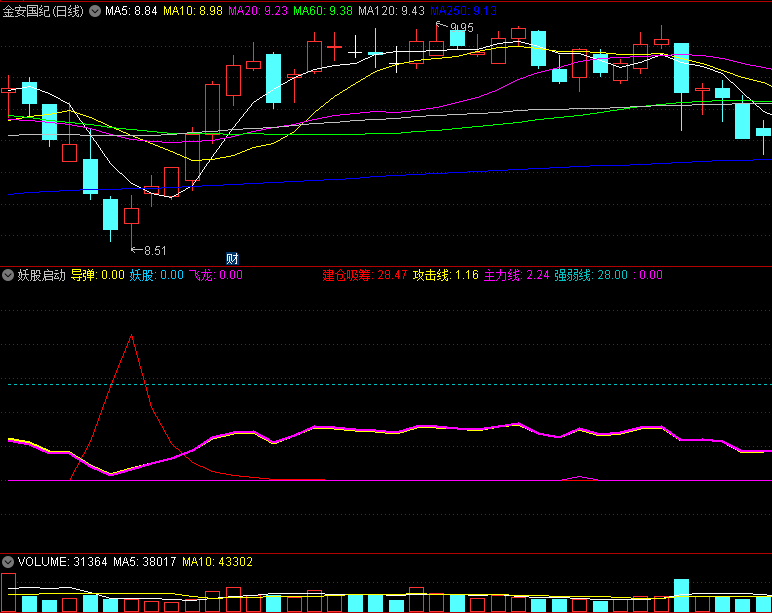Click the 主力线: 2.24 value
The width and height of the screenshot is (772, 613).
pos(516,275)
